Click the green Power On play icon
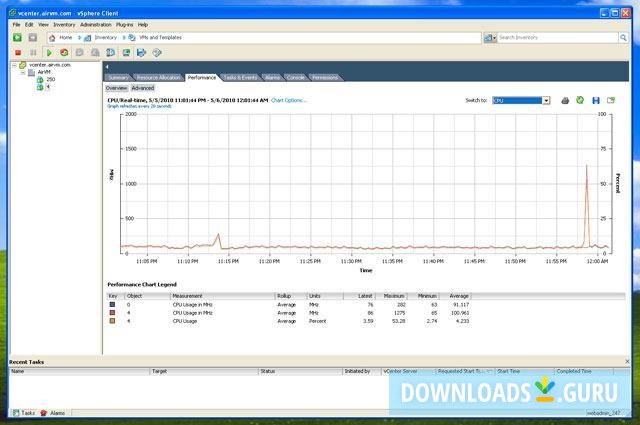Screen dimensions: 640x425 [49, 53]
